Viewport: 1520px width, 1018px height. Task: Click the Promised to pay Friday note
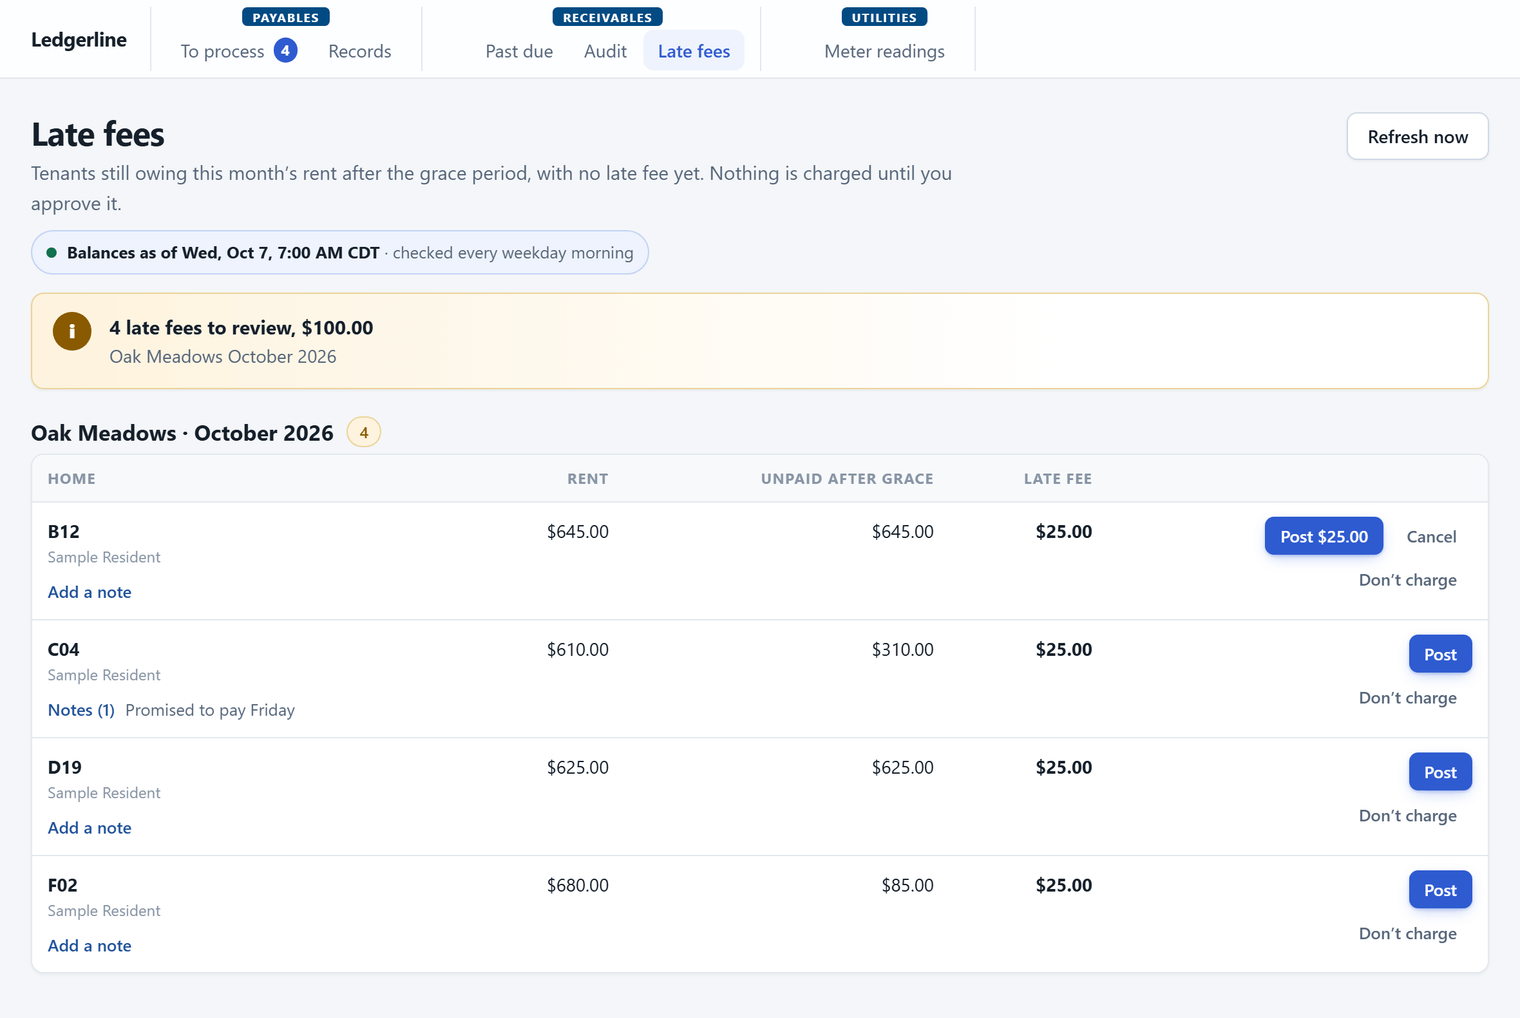click(210, 710)
